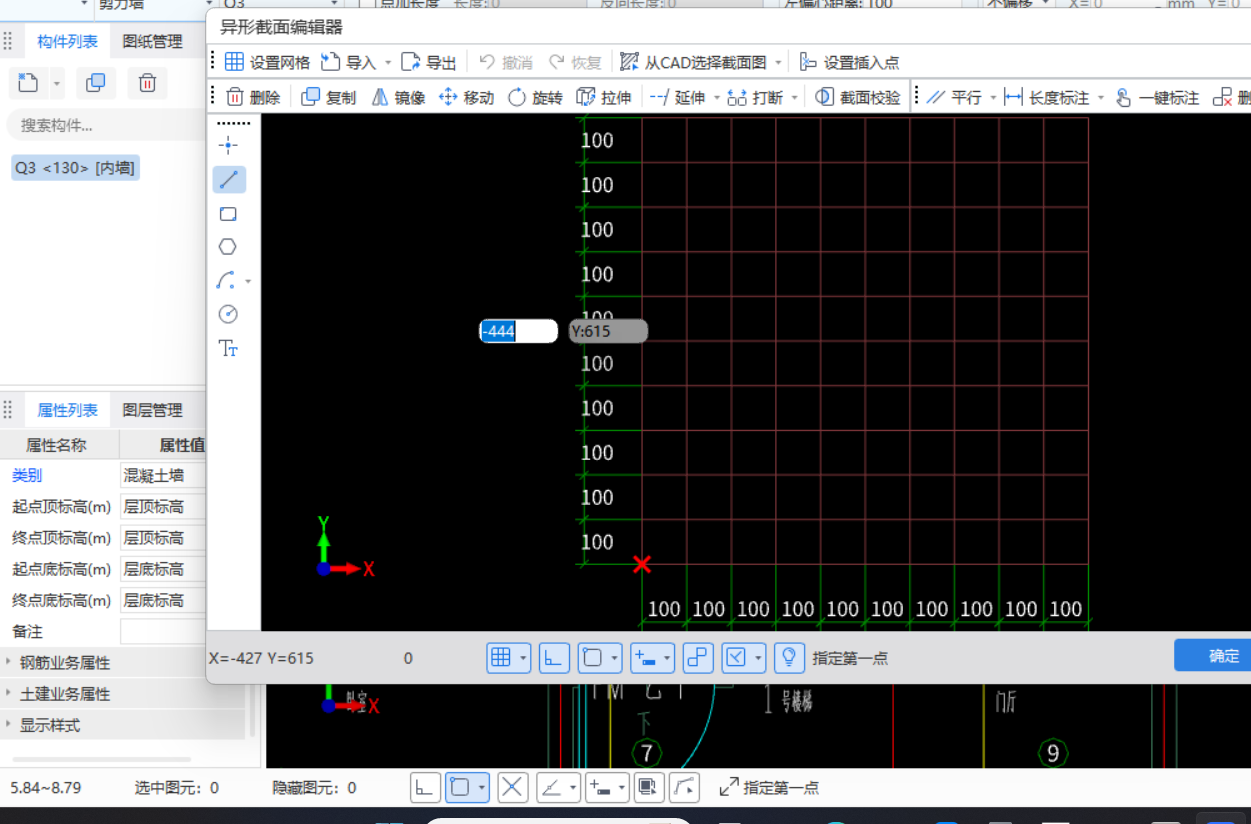Select 长度标注 length dimension tool
The image size is (1251, 824).
point(1047,97)
